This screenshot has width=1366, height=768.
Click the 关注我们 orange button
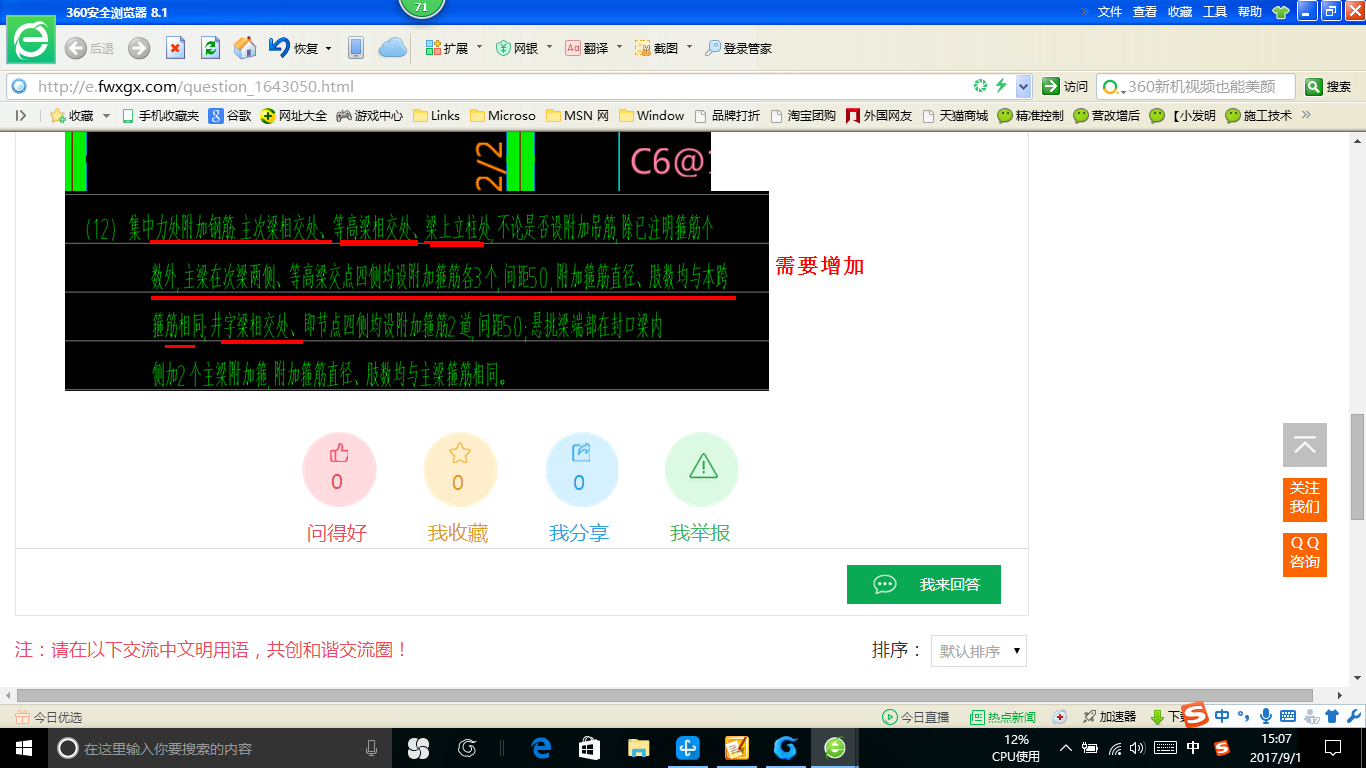pos(1305,499)
